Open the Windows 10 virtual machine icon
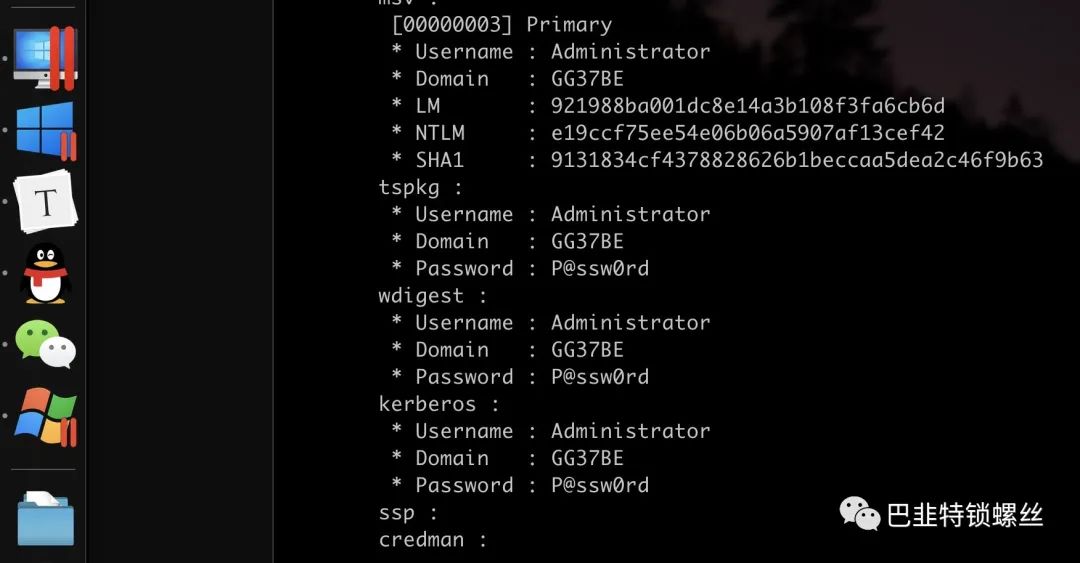 pos(45,130)
